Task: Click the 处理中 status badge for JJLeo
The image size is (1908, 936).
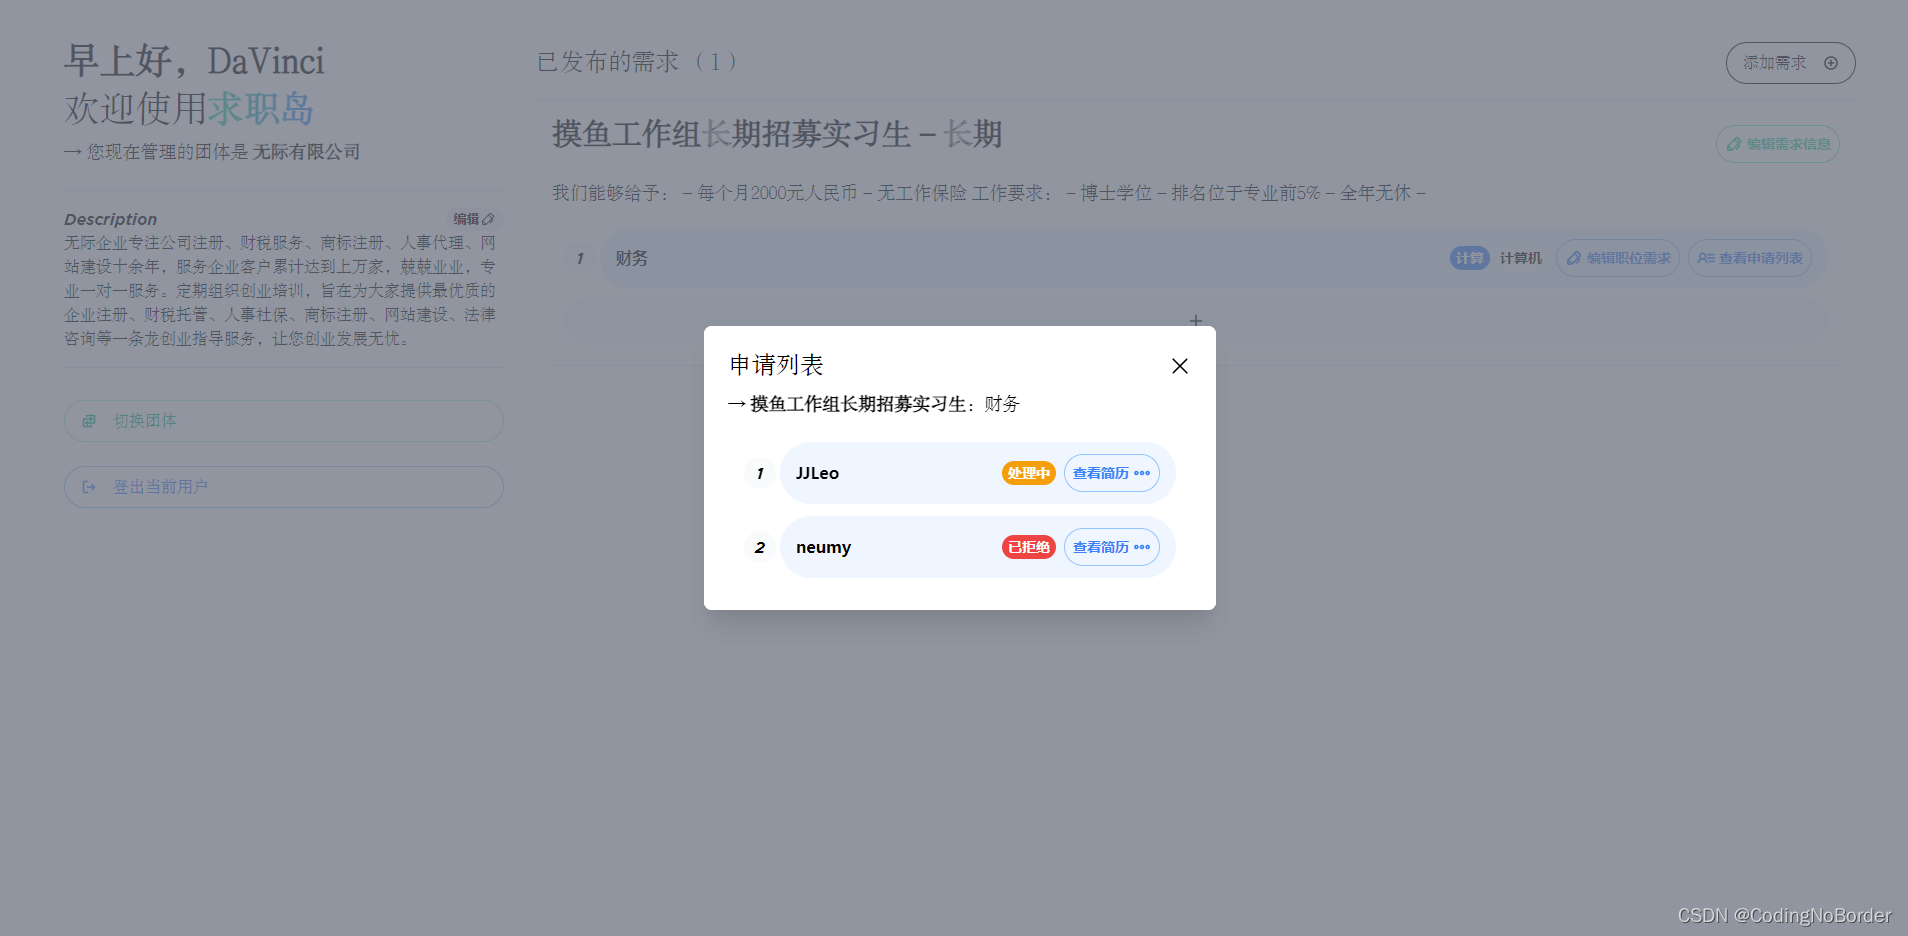Action: [1028, 473]
